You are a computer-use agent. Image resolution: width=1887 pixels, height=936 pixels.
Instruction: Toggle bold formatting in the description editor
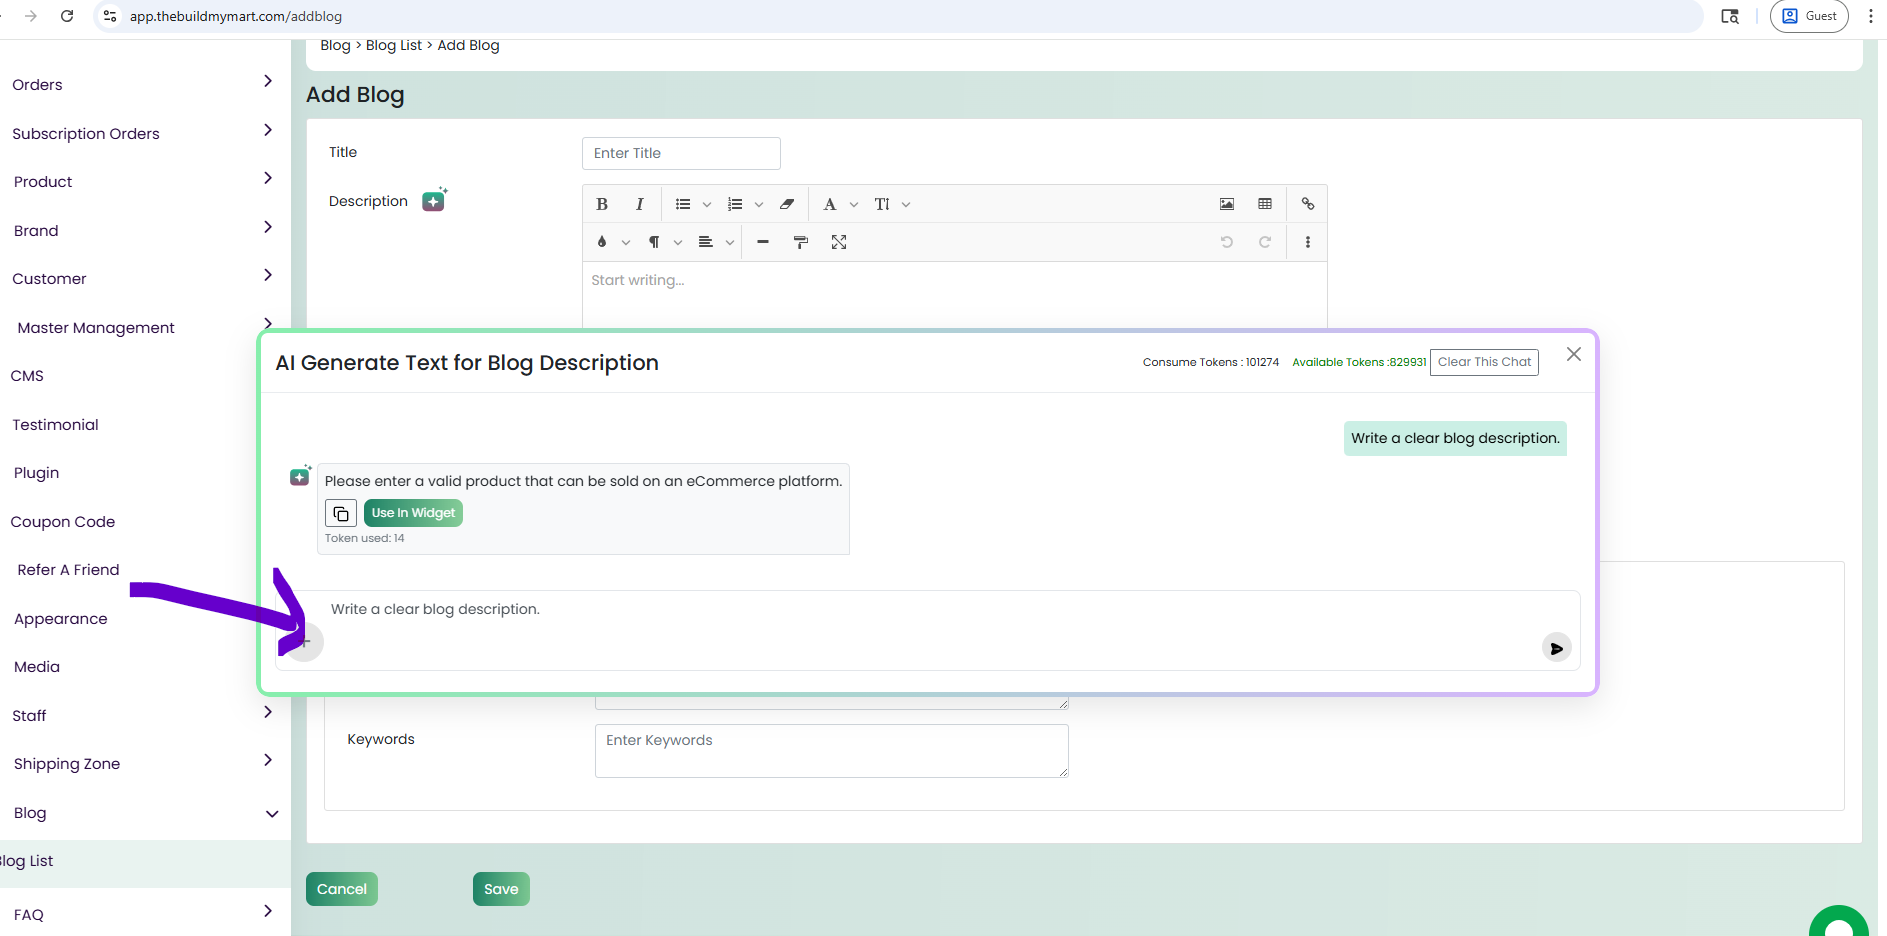point(602,204)
